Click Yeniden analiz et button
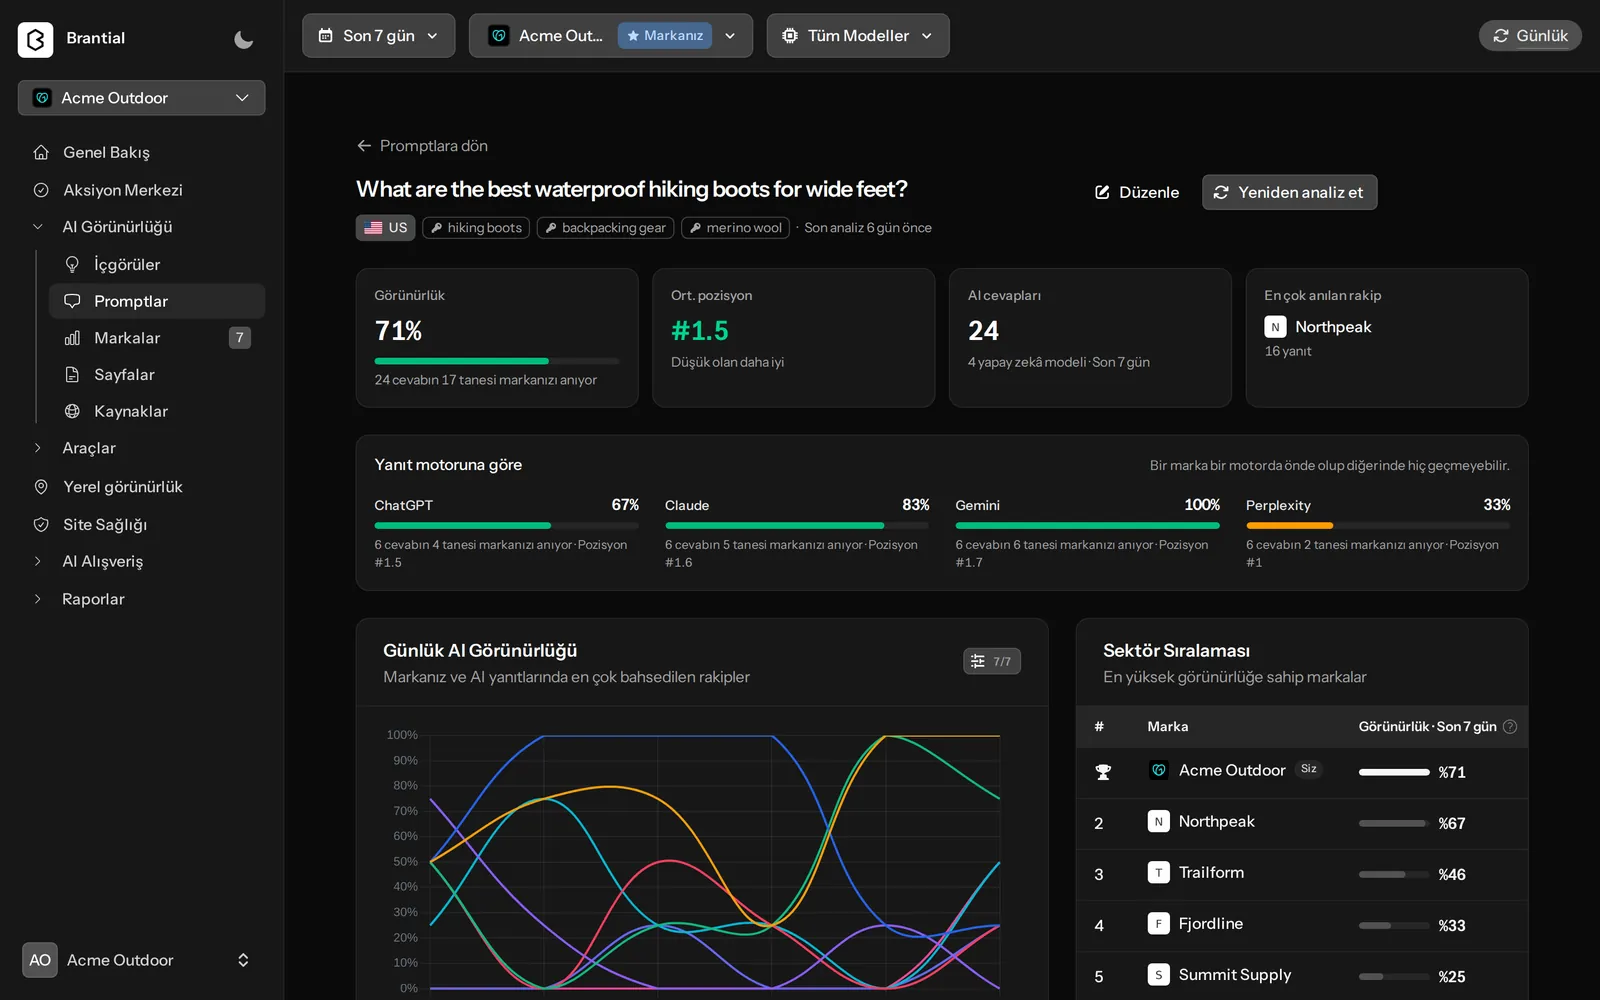Image resolution: width=1600 pixels, height=1000 pixels. pyautogui.click(x=1289, y=192)
